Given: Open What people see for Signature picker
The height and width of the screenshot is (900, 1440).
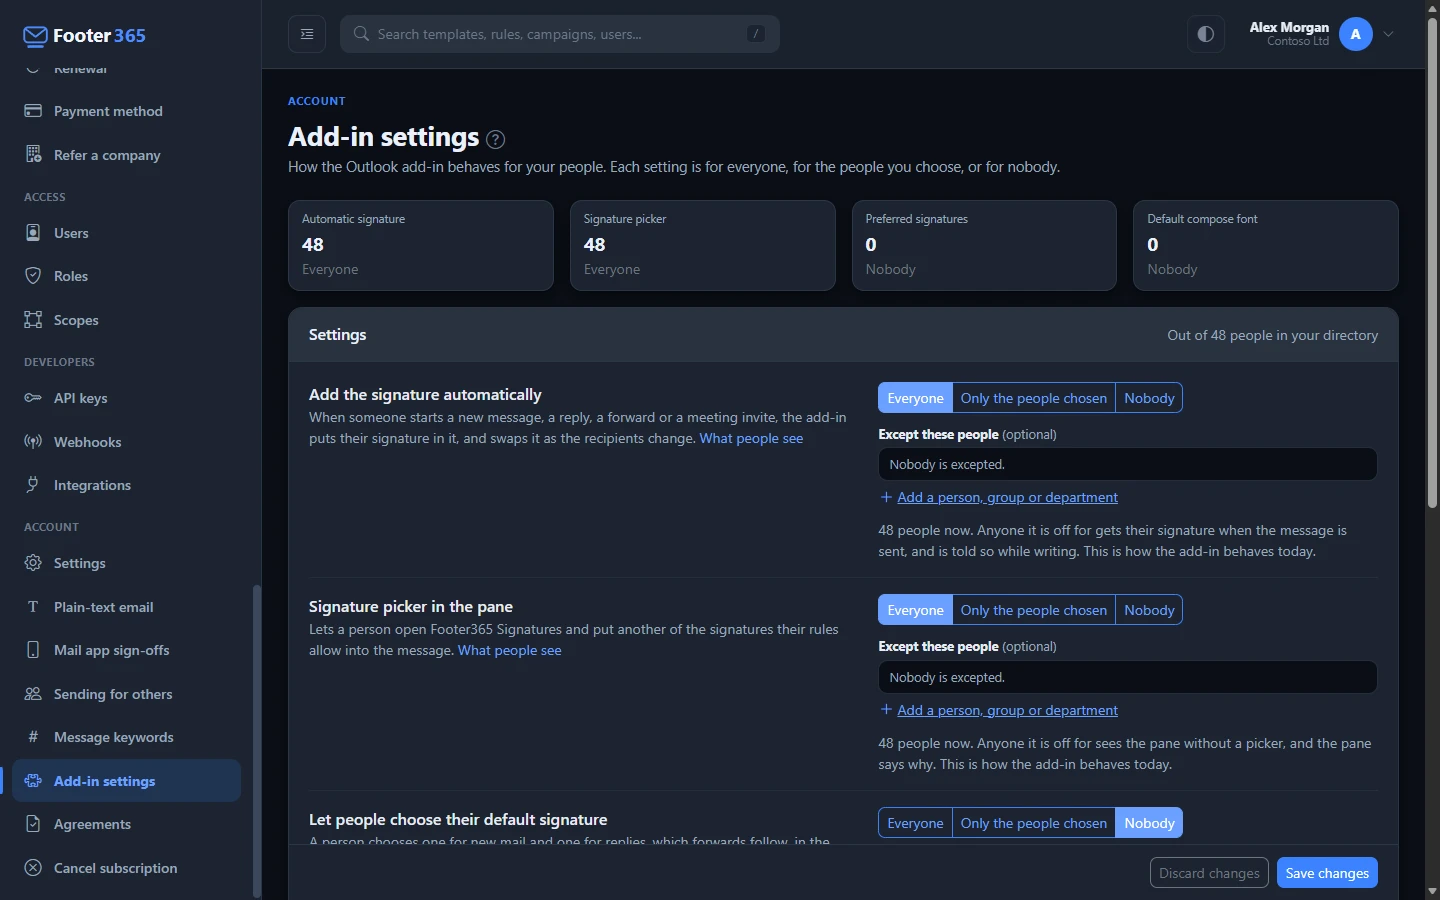Looking at the screenshot, I should pyautogui.click(x=509, y=650).
